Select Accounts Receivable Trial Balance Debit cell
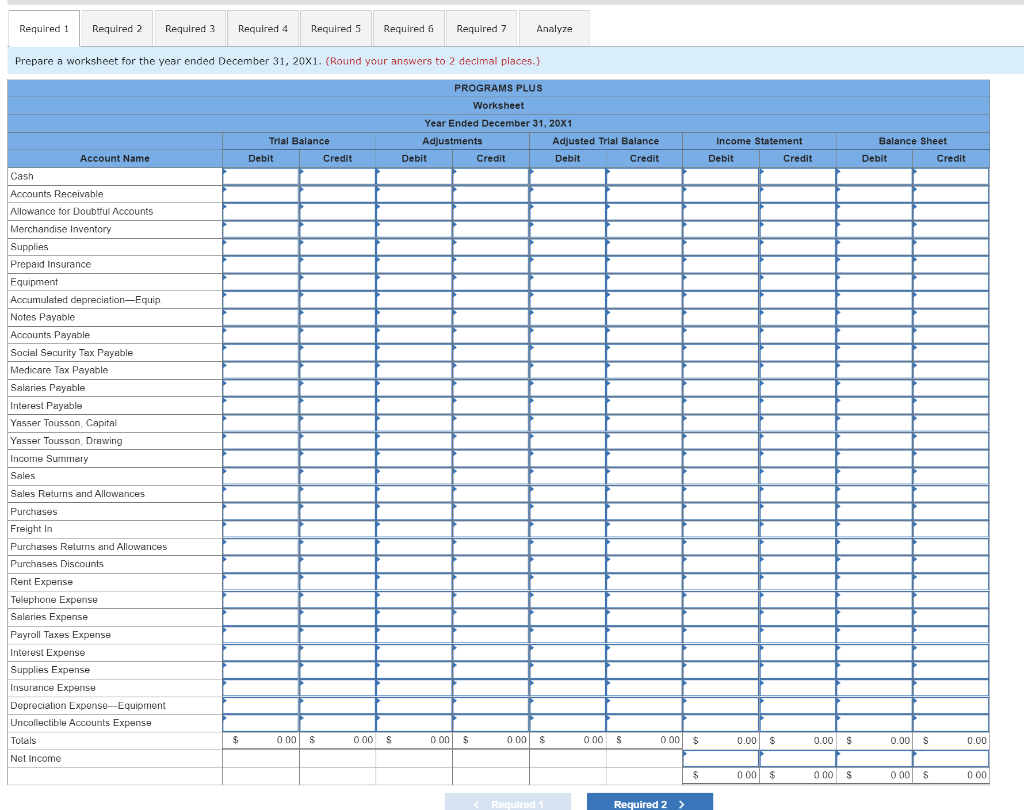The width and height of the screenshot is (1024, 810). 261,194
